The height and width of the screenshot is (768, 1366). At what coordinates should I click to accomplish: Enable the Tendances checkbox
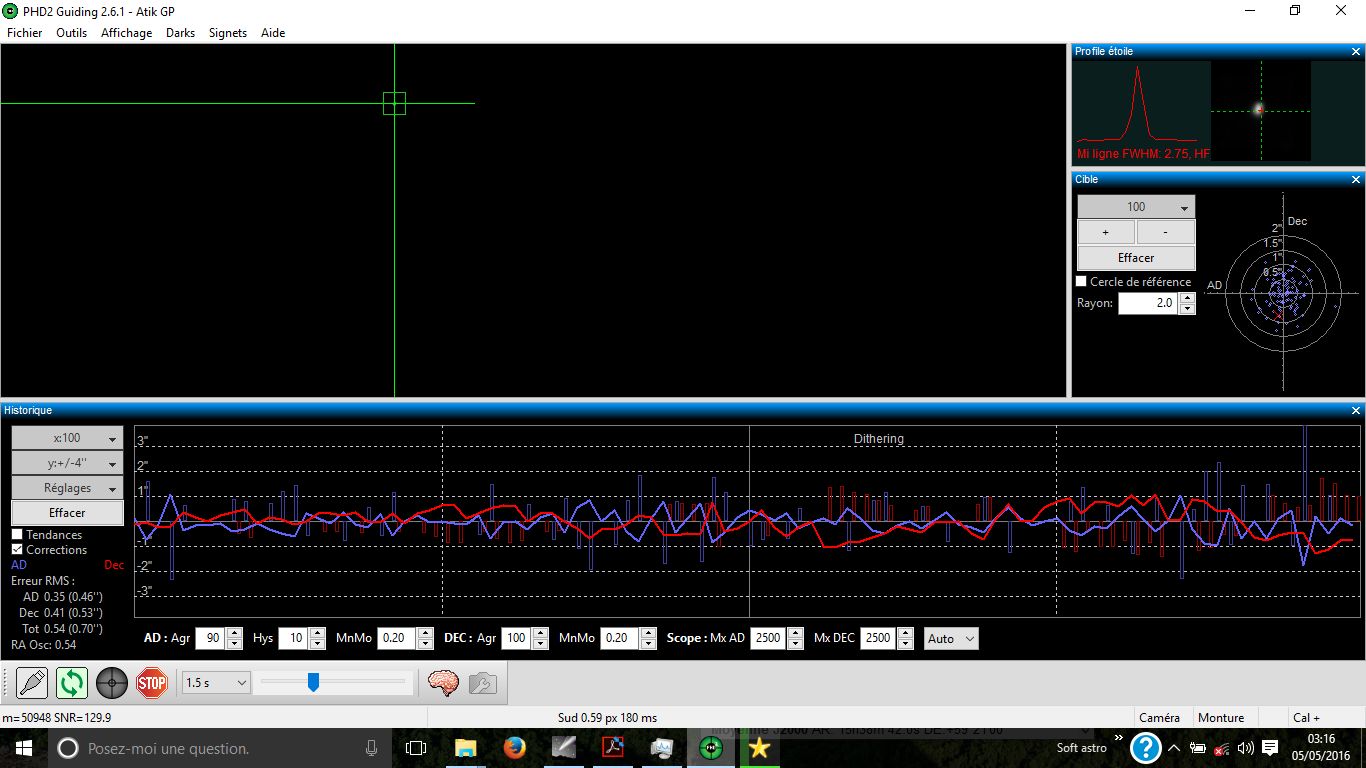click(17, 535)
